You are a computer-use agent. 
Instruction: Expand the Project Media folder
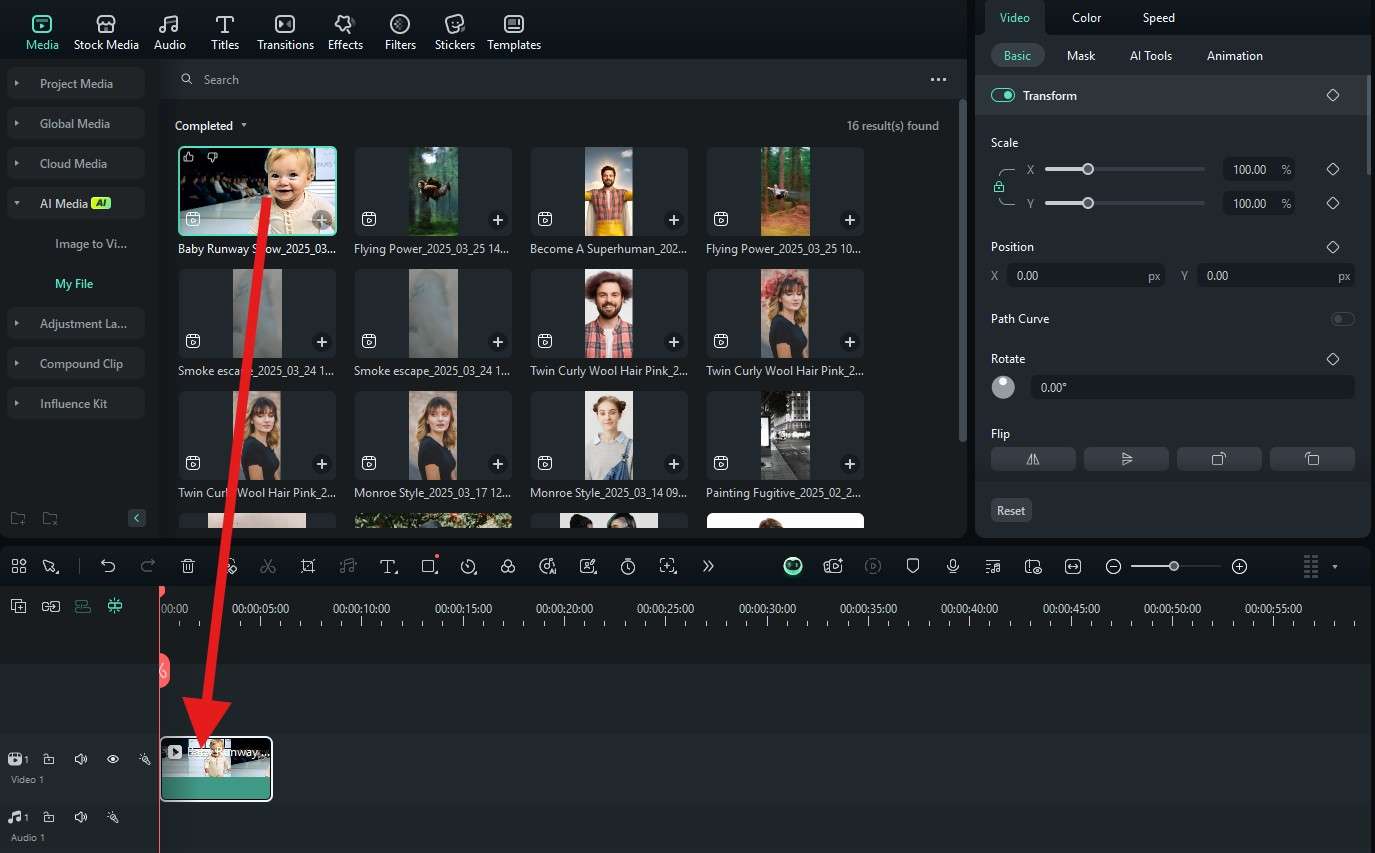[76, 84]
